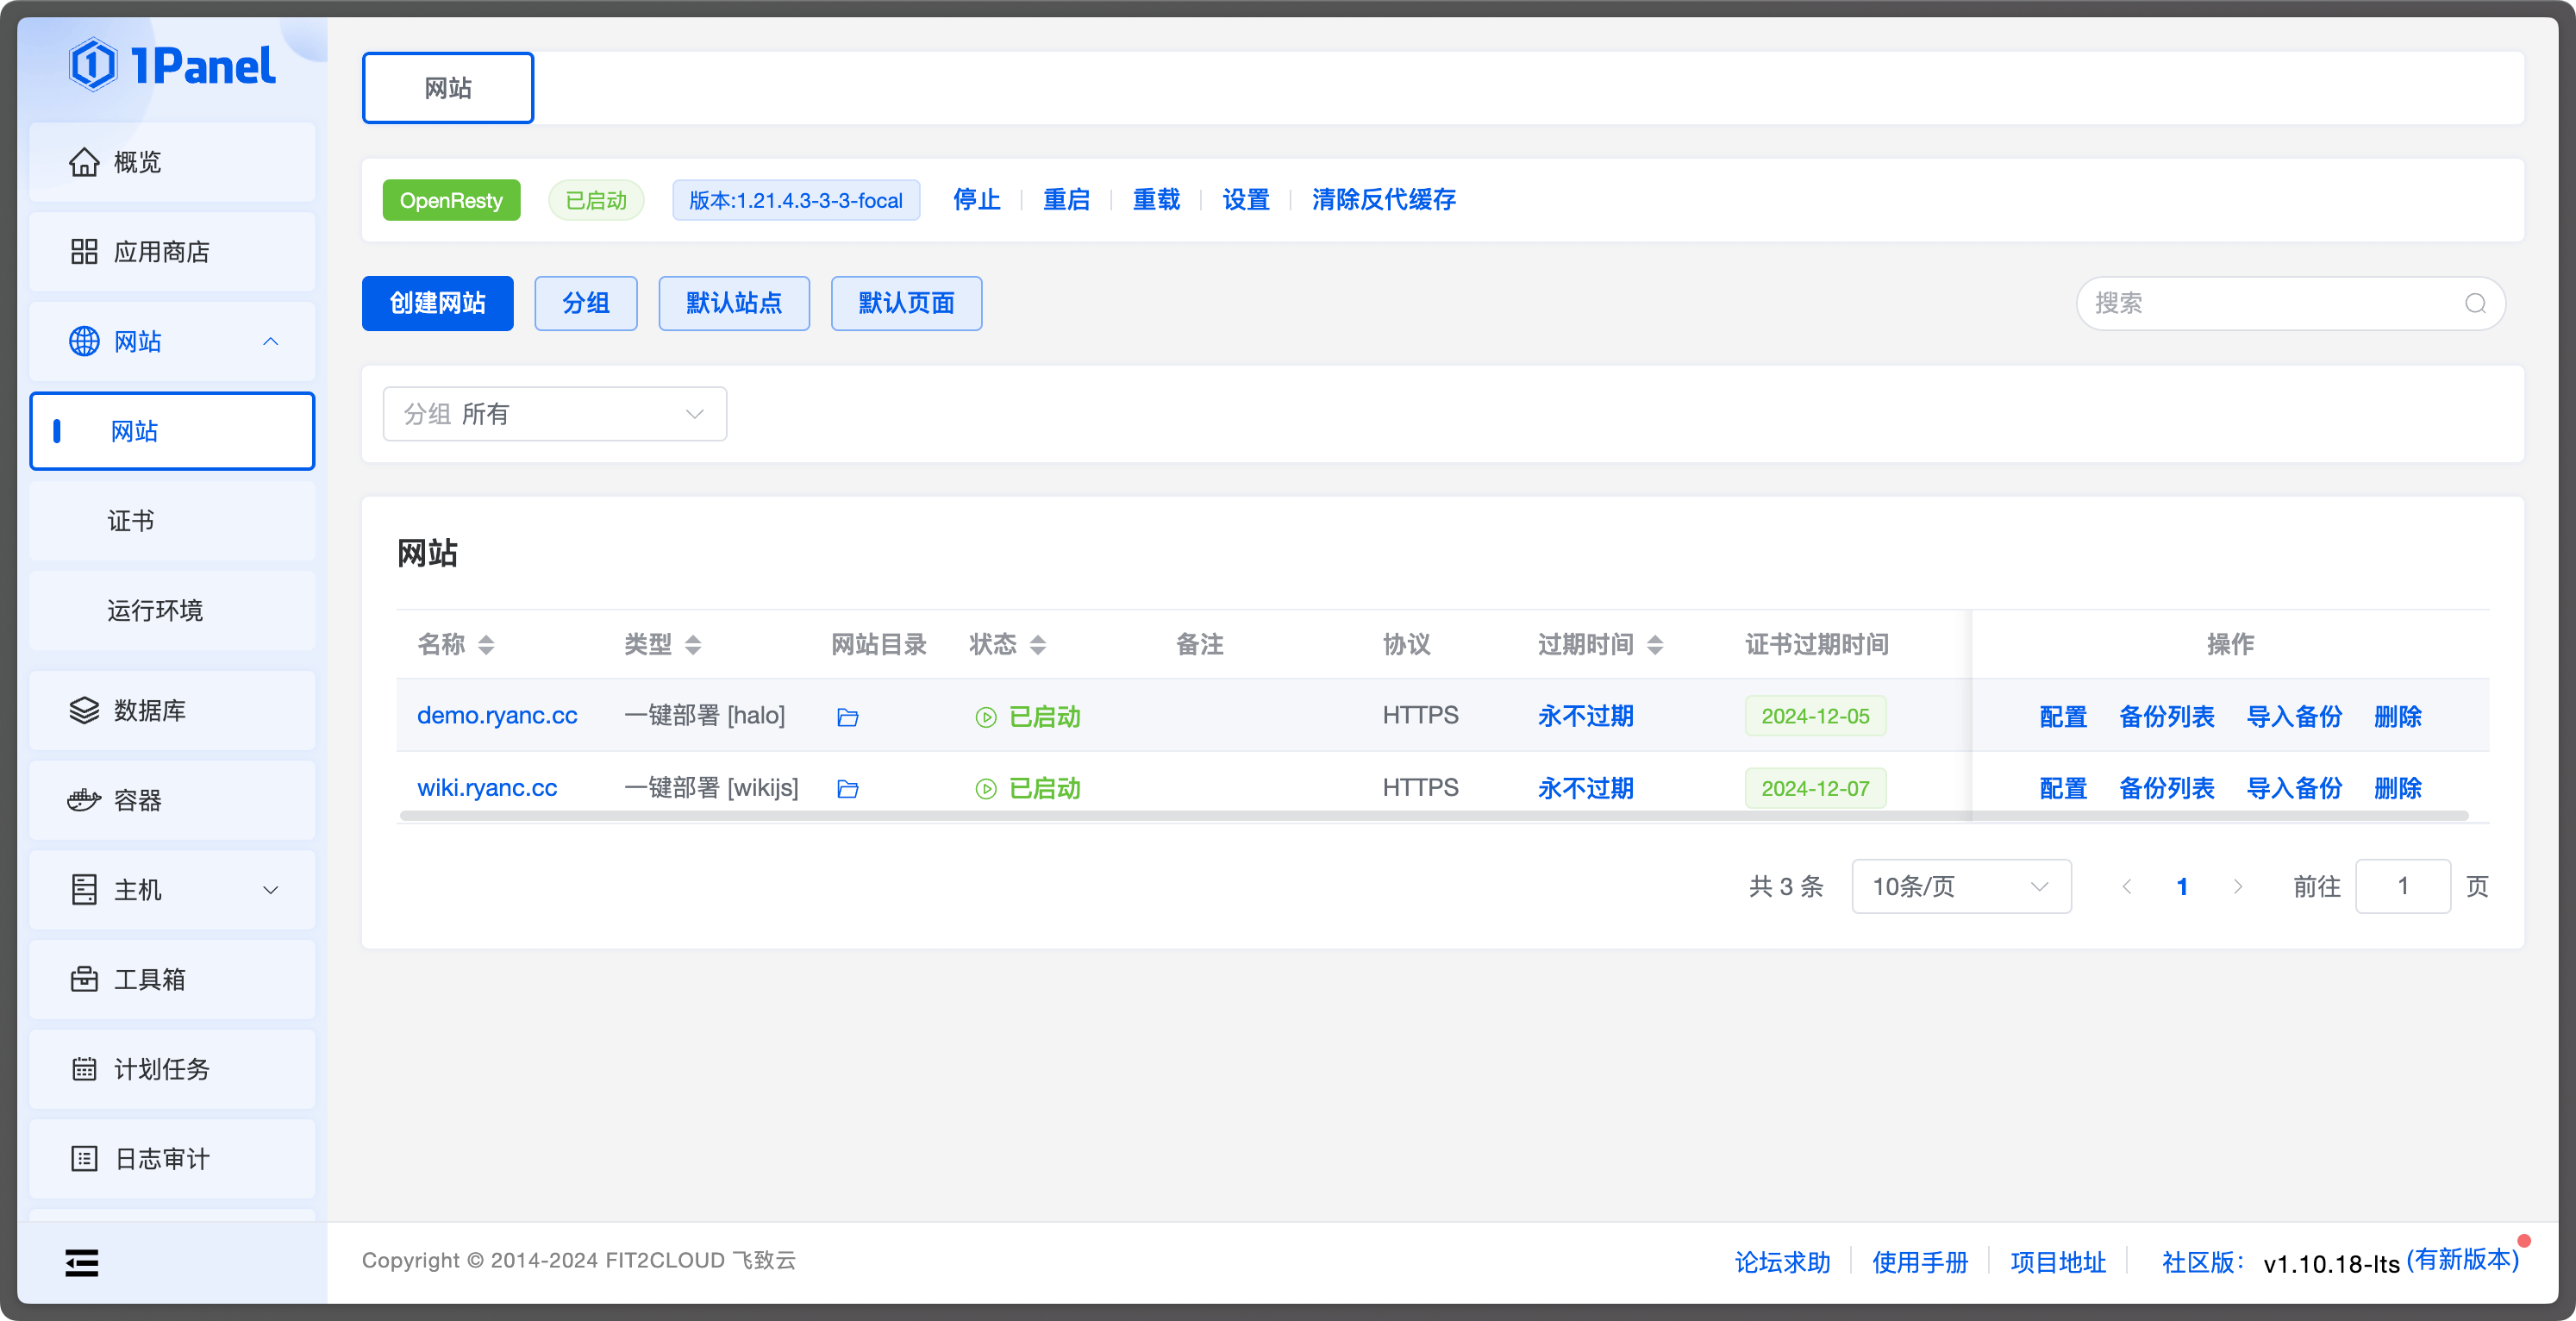Open the 概览 home overview icon
The width and height of the screenshot is (2576, 1321).
tap(84, 162)
